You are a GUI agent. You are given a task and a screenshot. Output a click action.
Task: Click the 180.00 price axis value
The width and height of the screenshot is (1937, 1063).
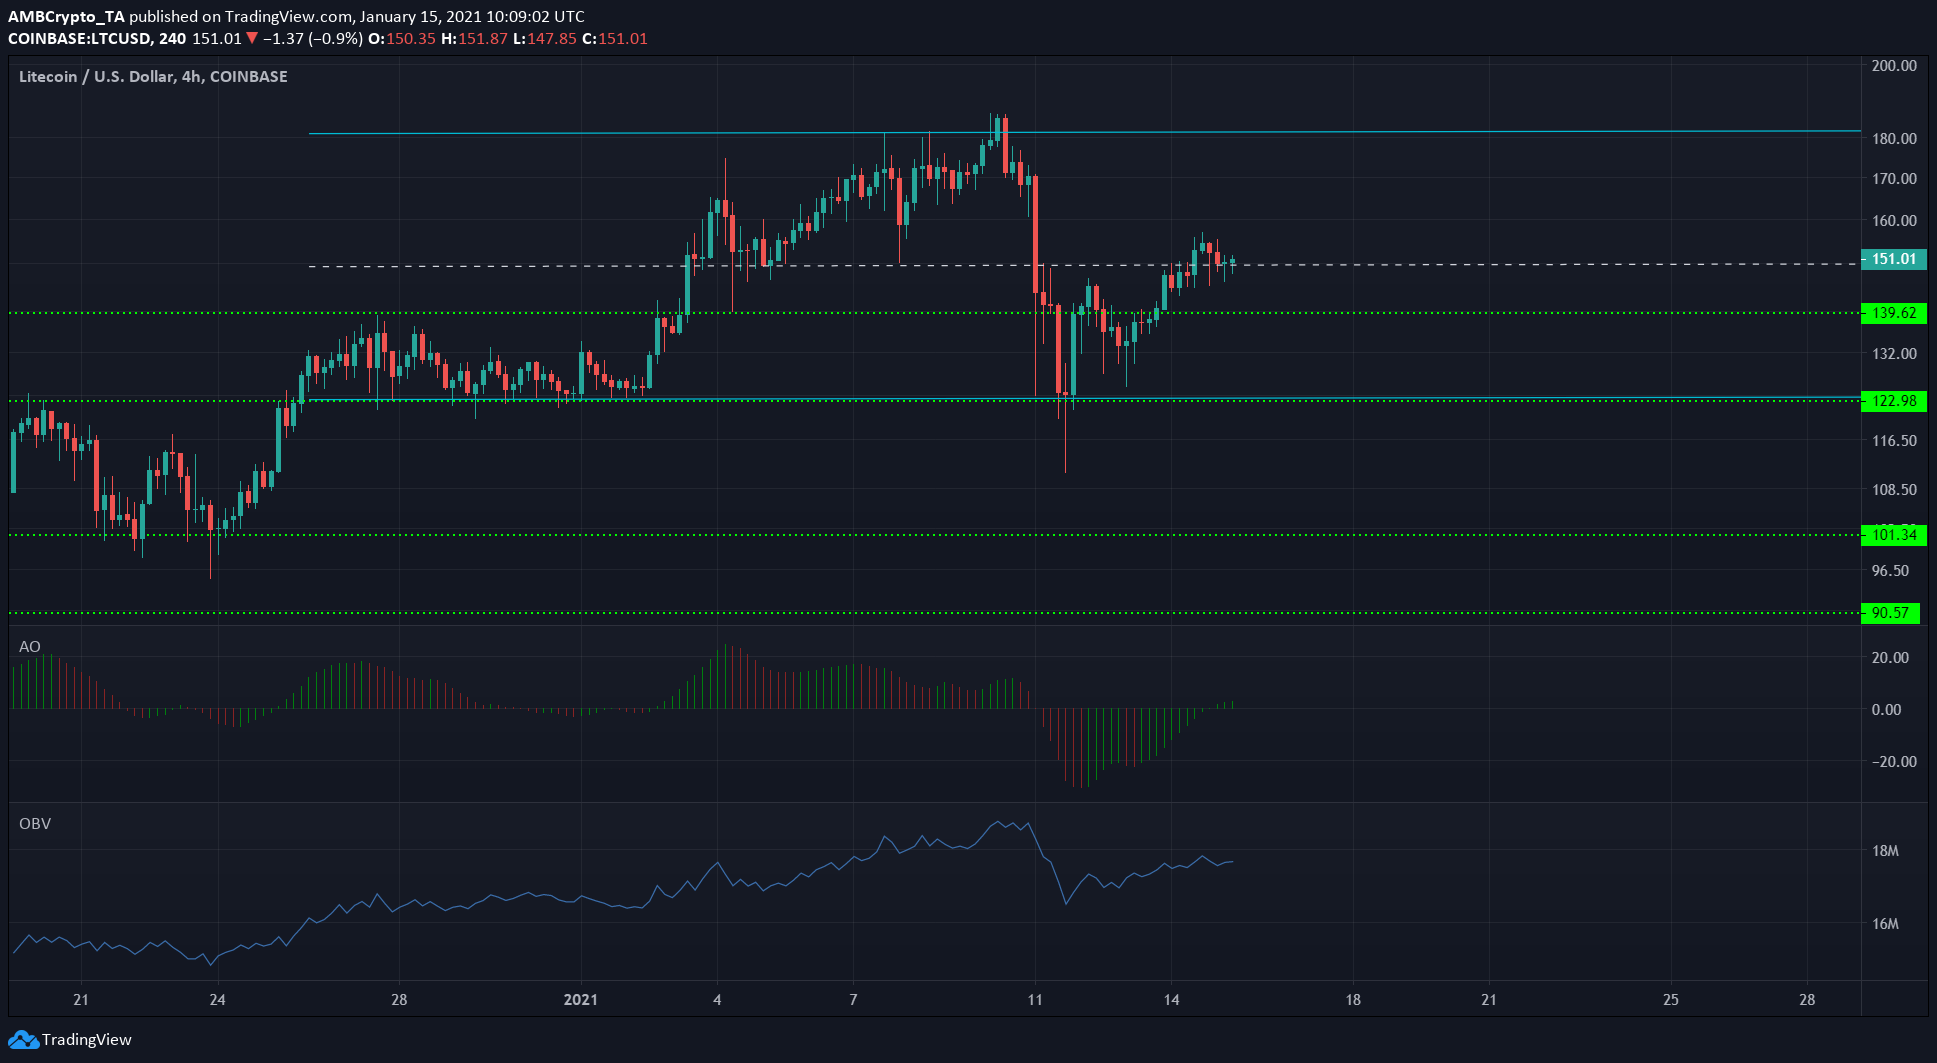point(1894,139)
